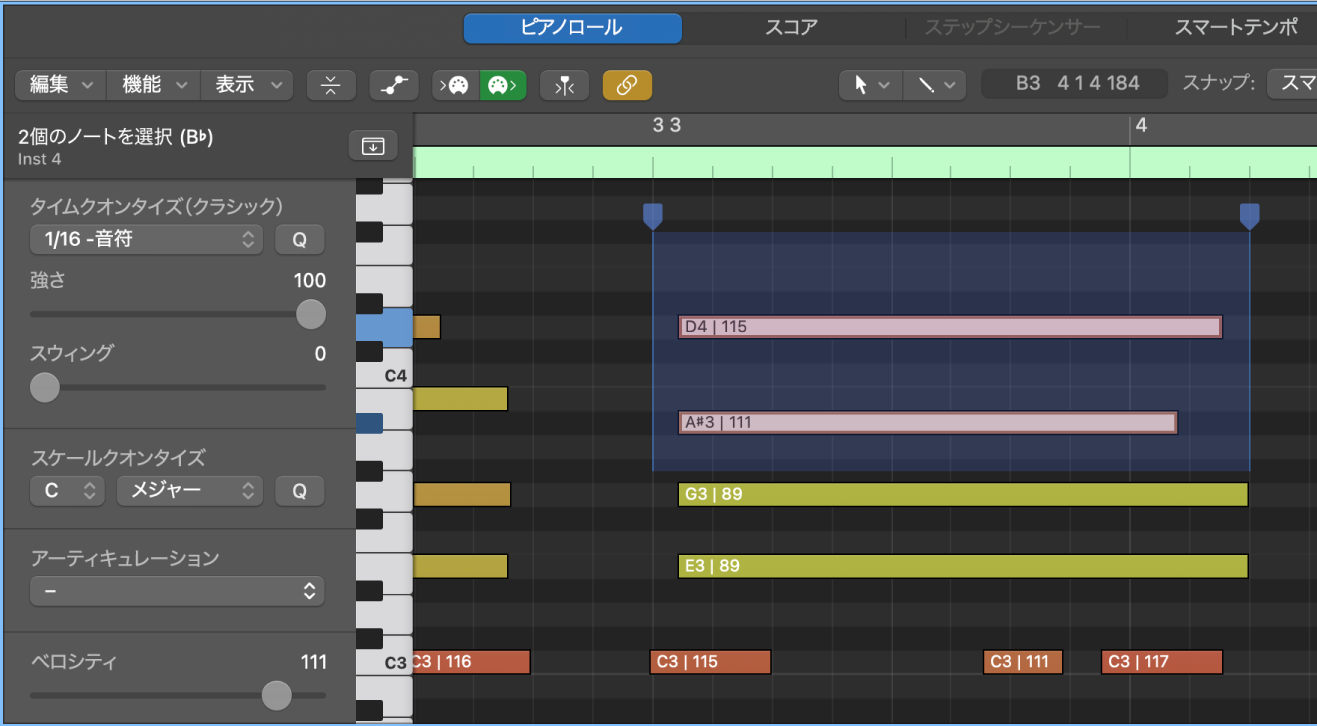
Task: Select the C3 | 116 note
Action: click(470, 662)
